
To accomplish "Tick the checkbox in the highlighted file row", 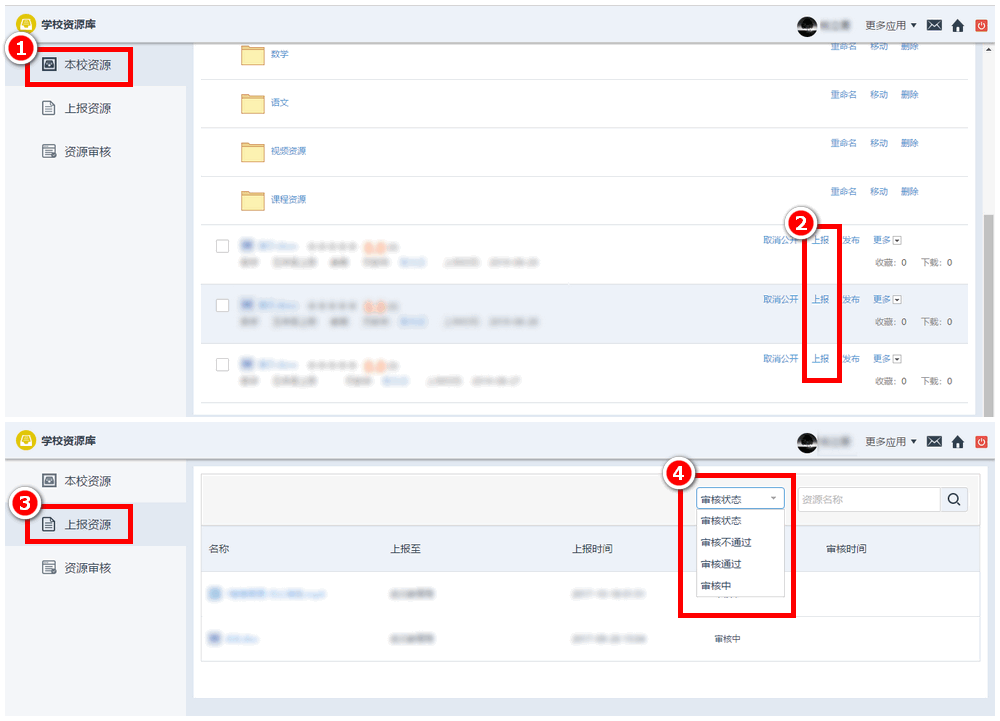I will 223,305.
